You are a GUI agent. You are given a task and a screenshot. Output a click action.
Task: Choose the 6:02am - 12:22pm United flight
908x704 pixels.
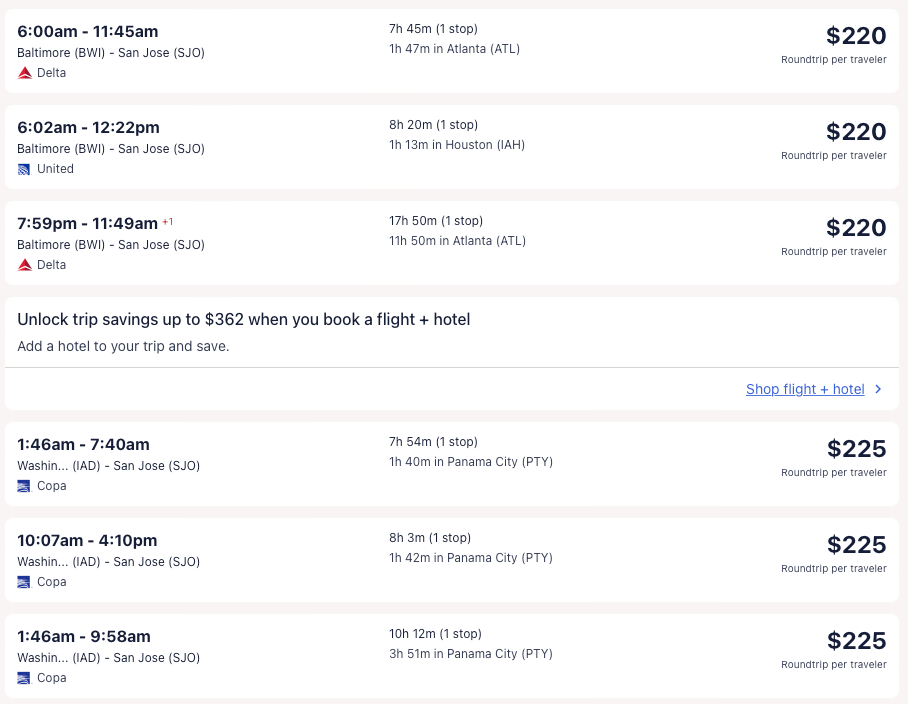coord(89,128)
